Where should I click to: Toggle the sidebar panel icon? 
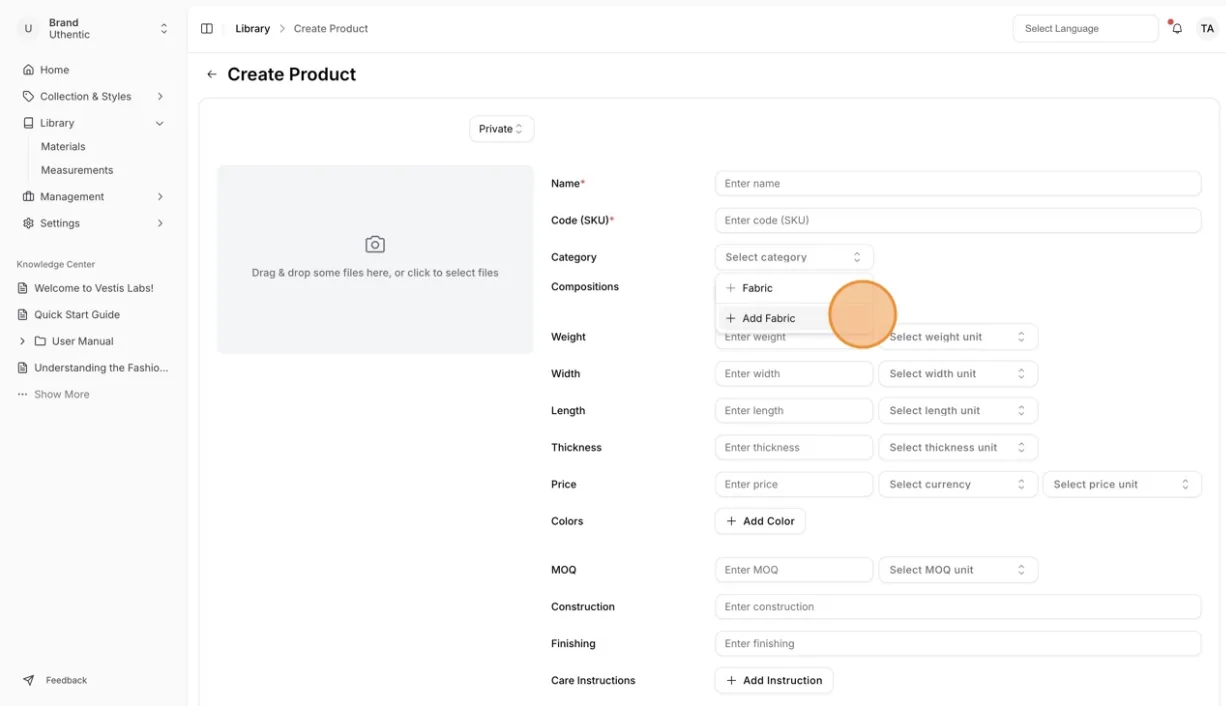tap(207, 29)
